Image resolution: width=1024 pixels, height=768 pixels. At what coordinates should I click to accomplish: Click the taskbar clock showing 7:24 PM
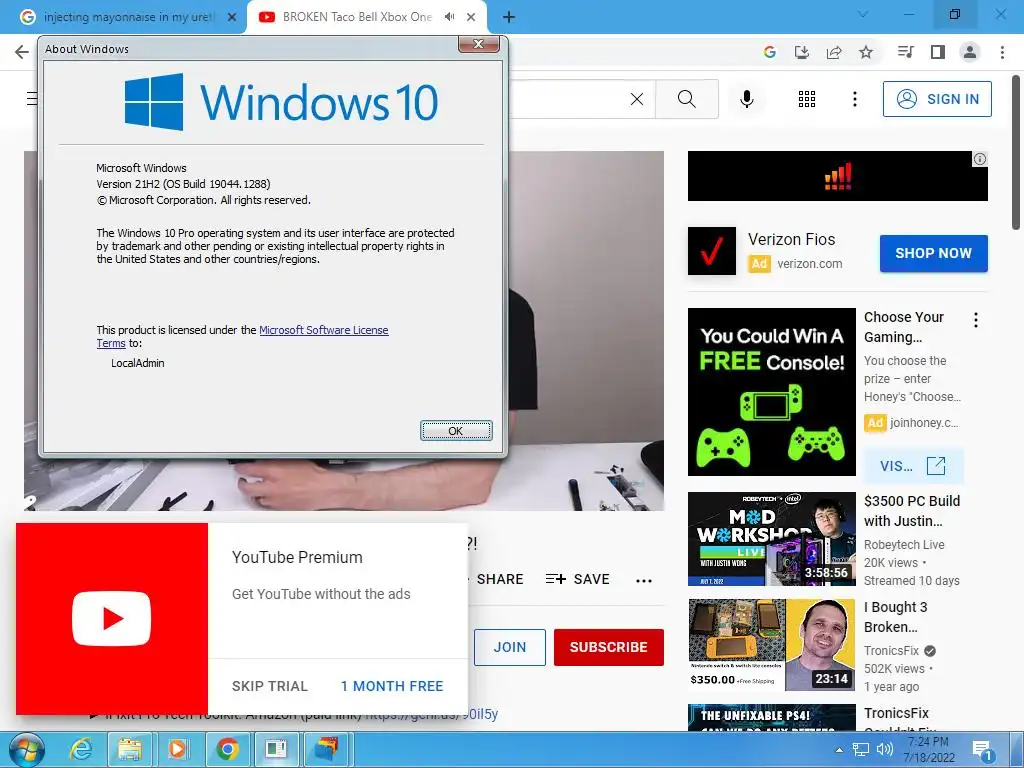point(929,750)
